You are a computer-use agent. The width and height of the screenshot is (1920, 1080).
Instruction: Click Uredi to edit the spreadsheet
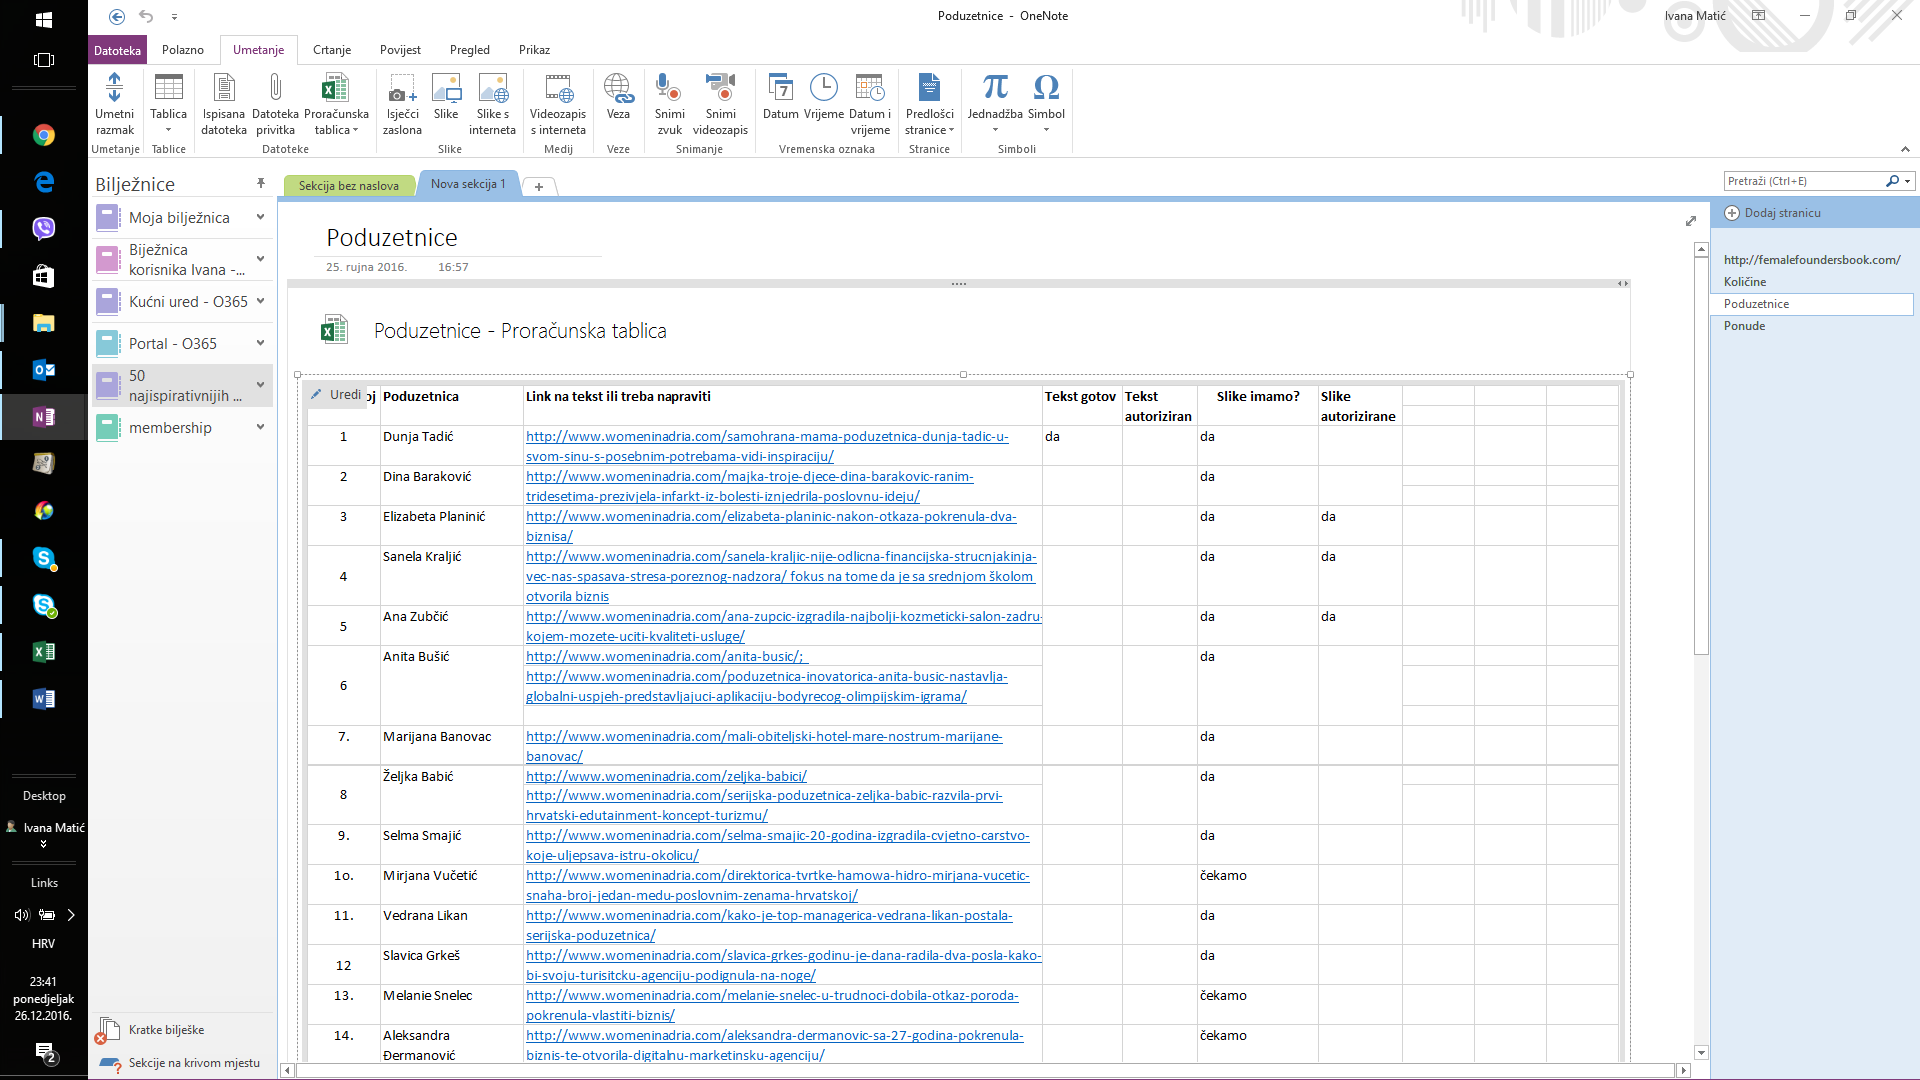point(337,395)
